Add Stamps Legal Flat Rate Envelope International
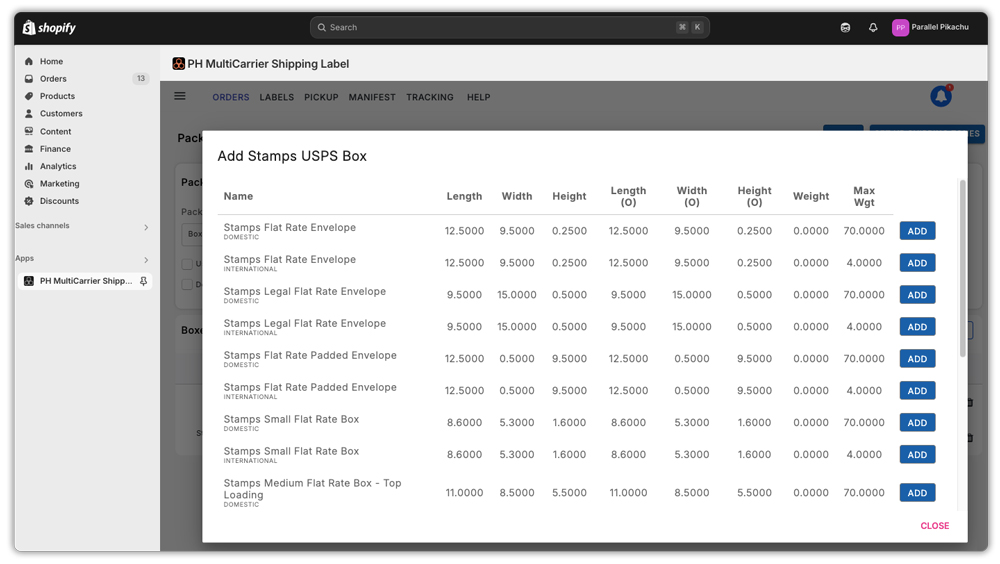This screenshot has width=1000, height=564. point(917,327)
